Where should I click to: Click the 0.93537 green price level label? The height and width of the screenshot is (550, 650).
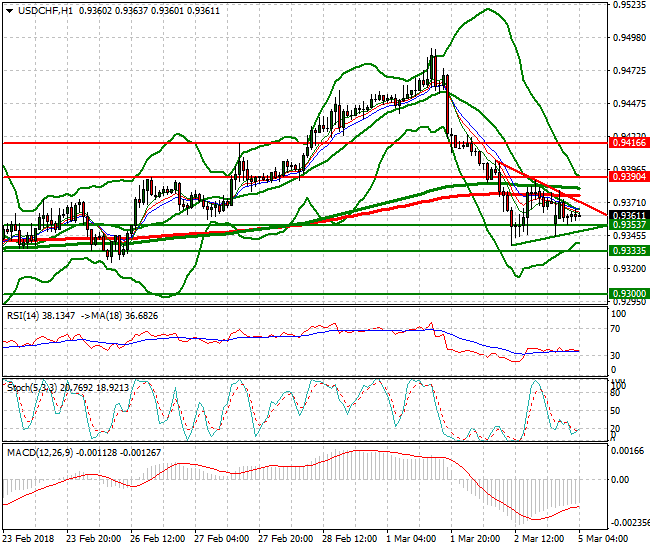coord(629,225)
